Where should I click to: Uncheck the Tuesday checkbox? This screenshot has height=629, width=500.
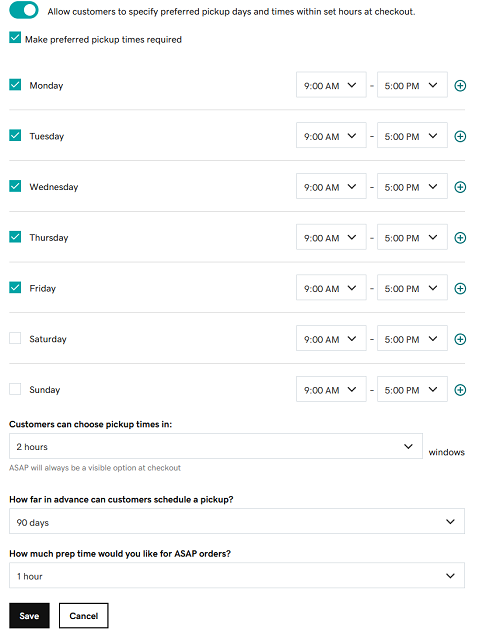pos(15,135)
